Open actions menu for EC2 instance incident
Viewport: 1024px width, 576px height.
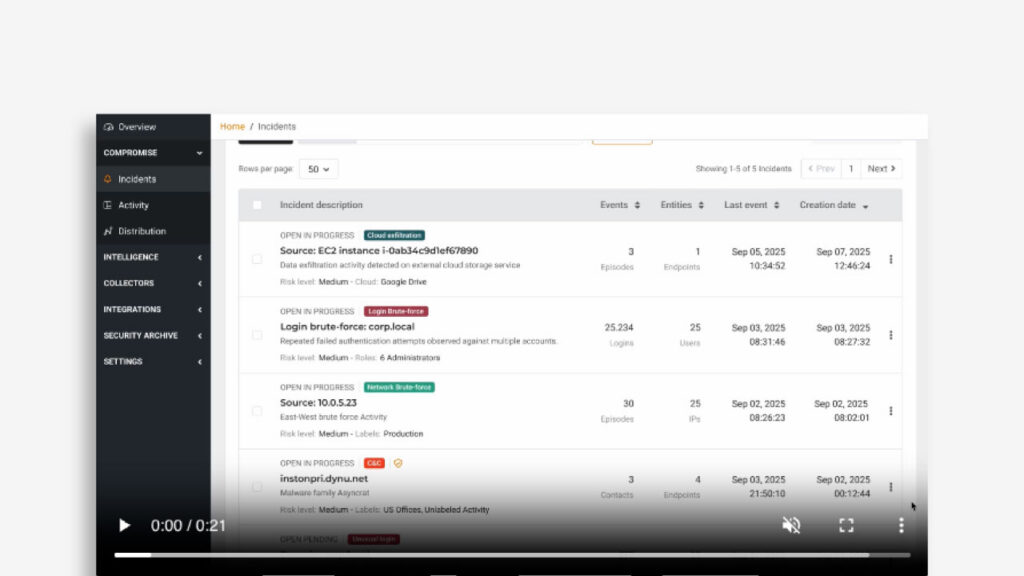click(x=890, y=259)
